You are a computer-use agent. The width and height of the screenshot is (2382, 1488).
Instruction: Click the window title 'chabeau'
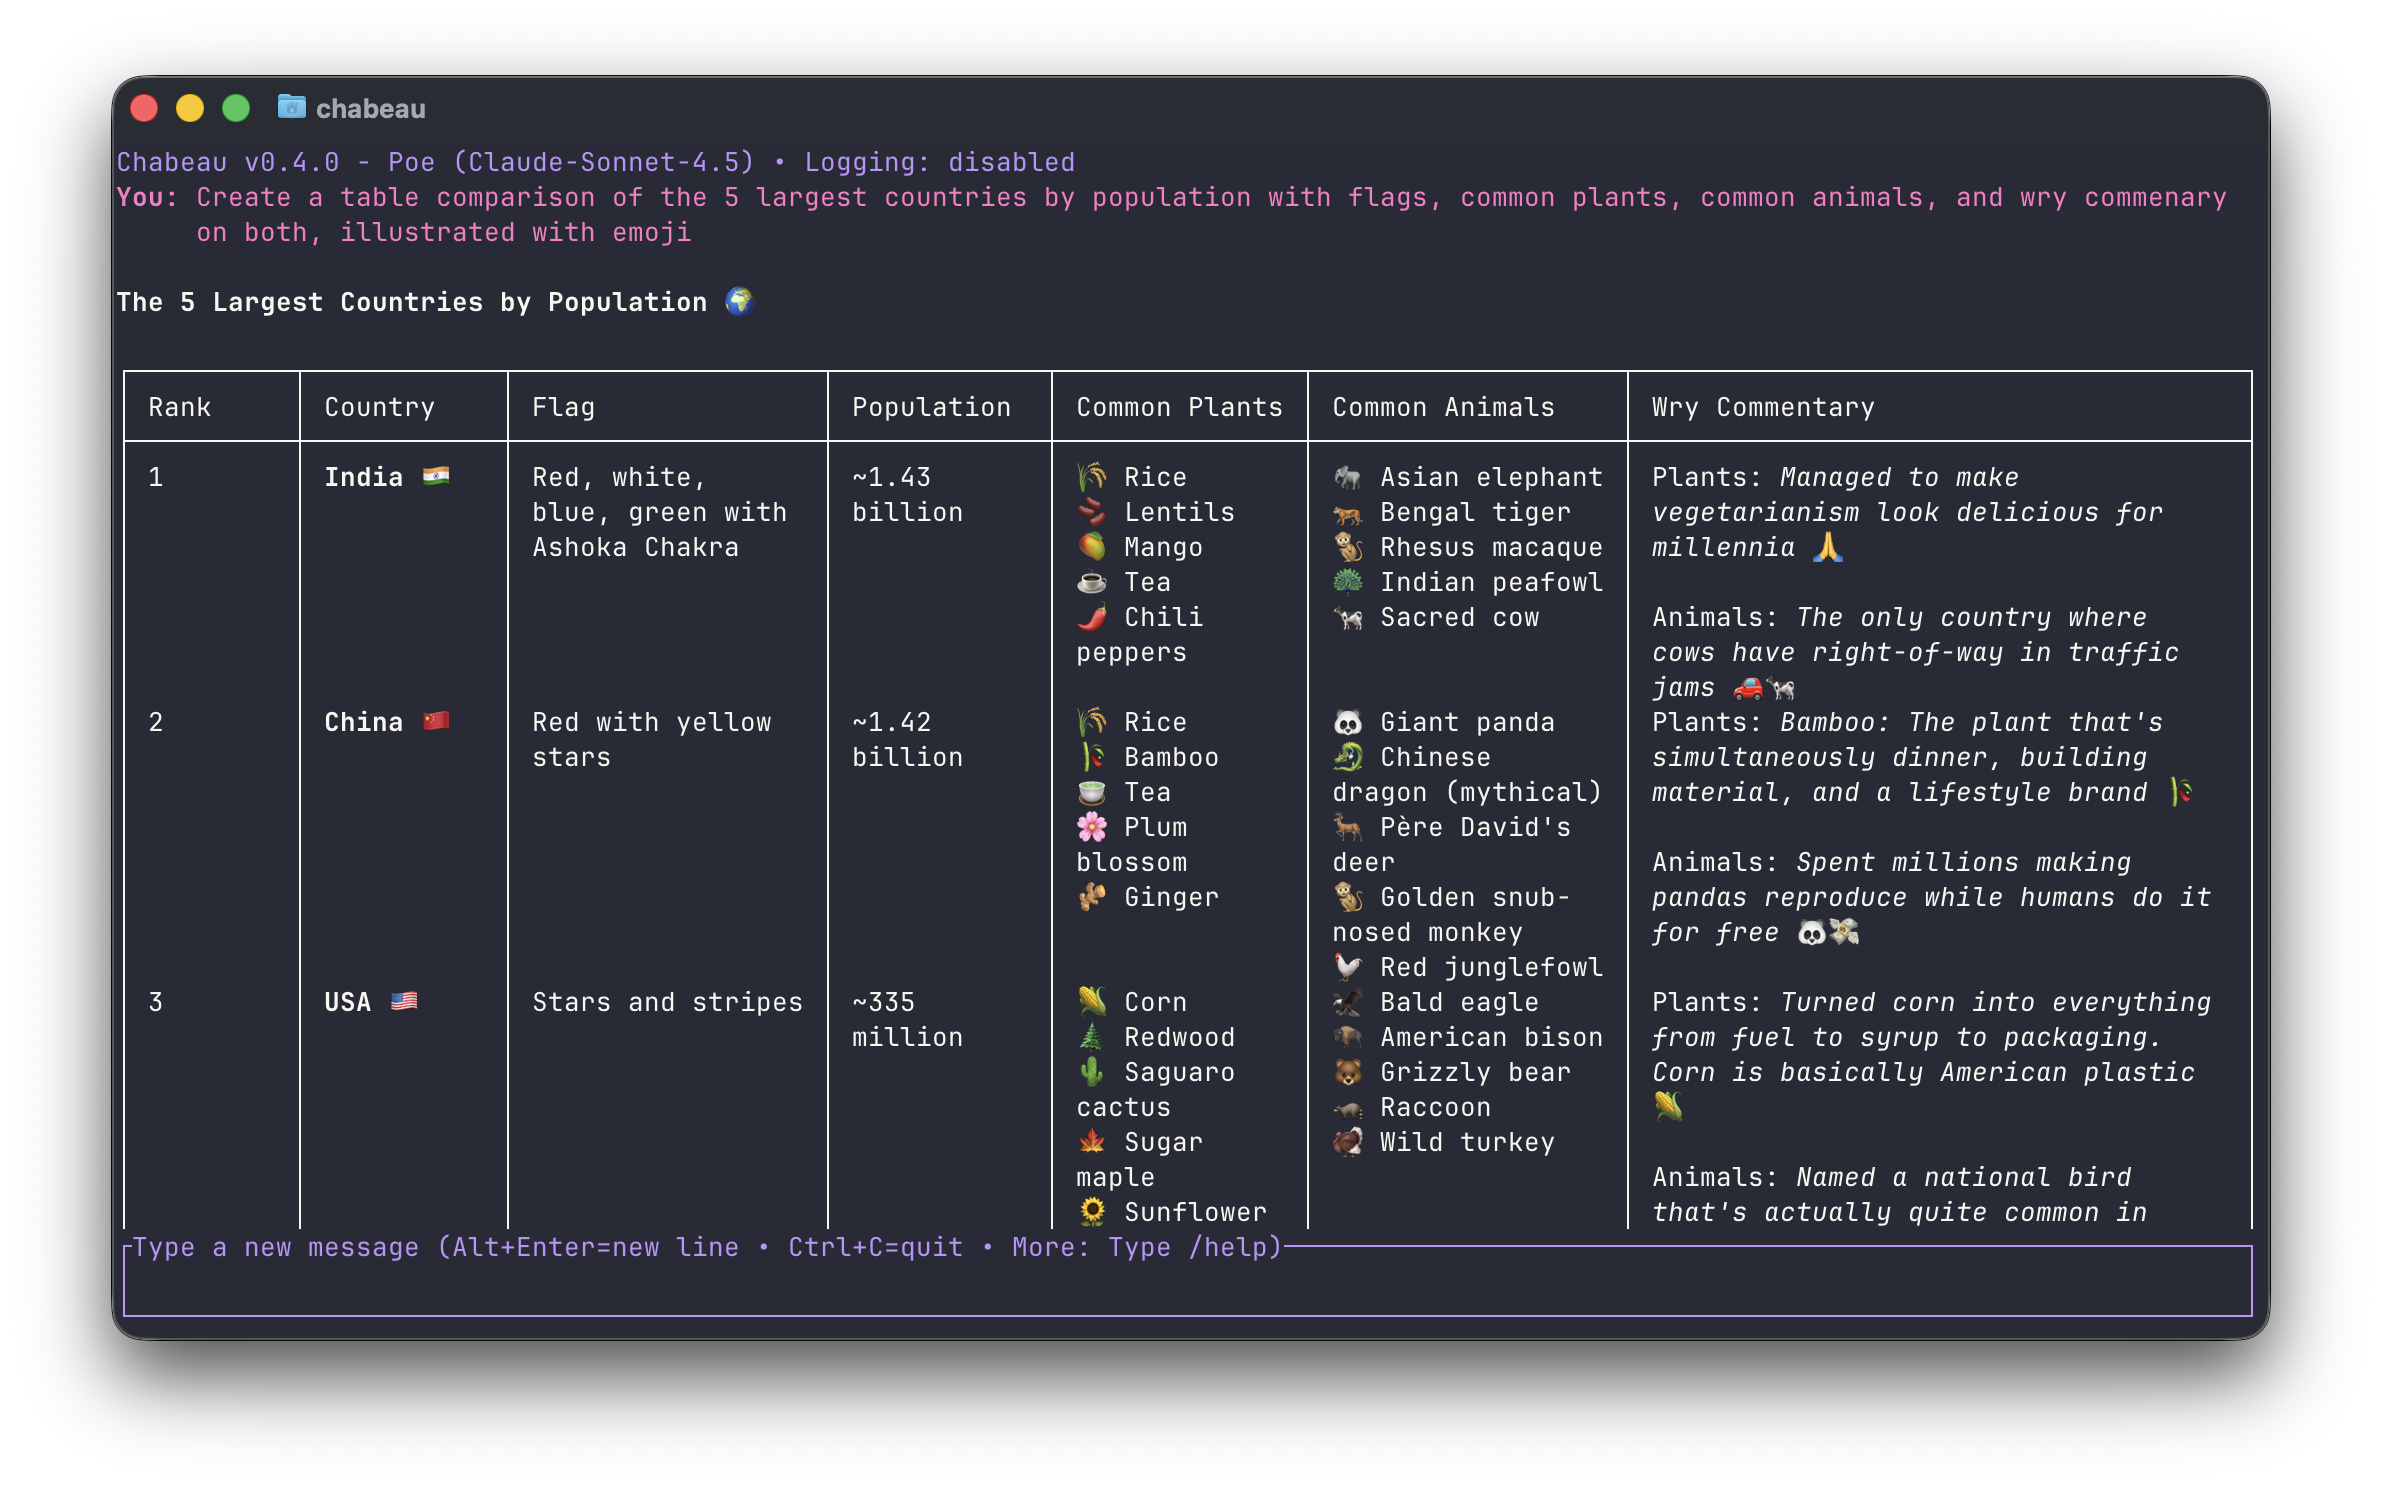point(371,108)
